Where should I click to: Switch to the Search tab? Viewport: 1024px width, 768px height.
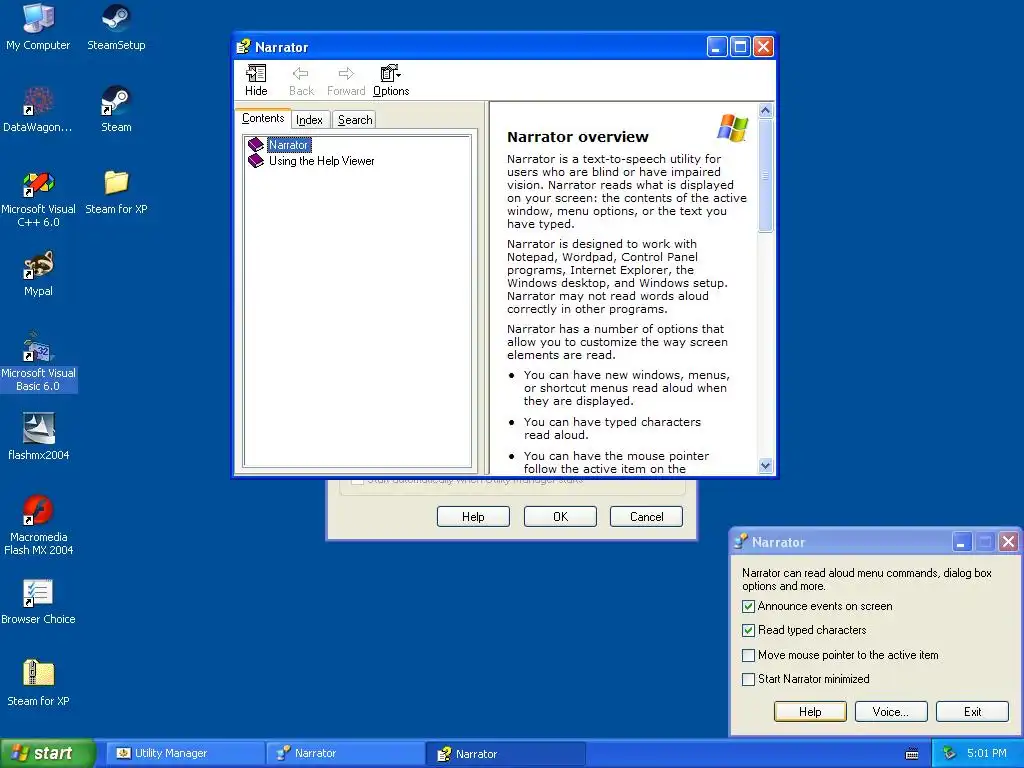click(x=355, y=120)
